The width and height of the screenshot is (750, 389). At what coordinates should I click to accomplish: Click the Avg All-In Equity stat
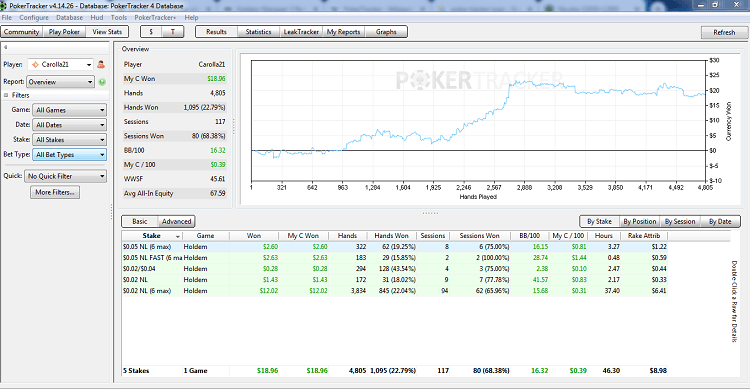click(x=174, y=193)
